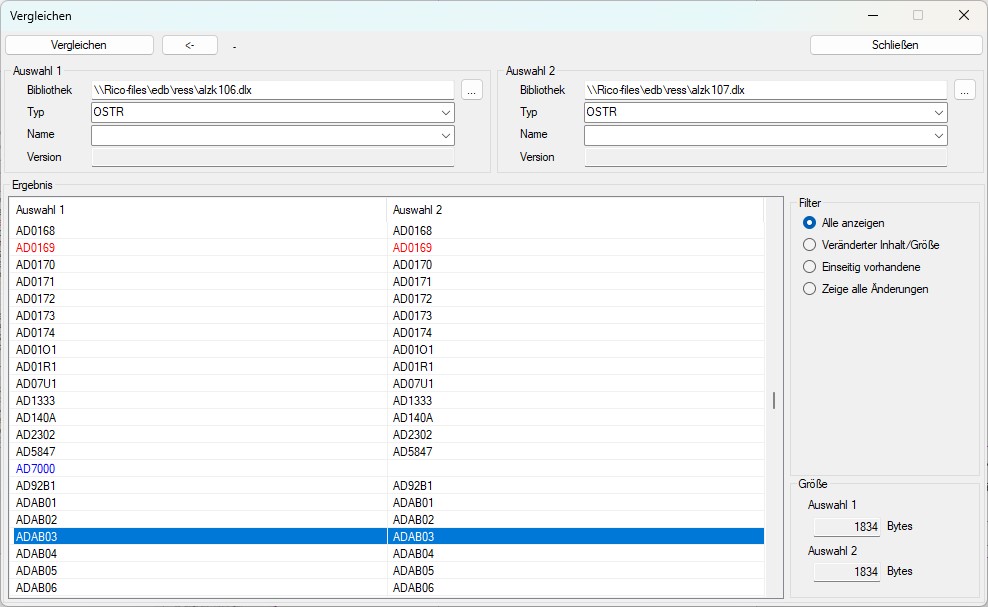Viewport: 988px width, 607px height.
Task: Select the blue AD7000 row
Action: click(x=36, y=469)
